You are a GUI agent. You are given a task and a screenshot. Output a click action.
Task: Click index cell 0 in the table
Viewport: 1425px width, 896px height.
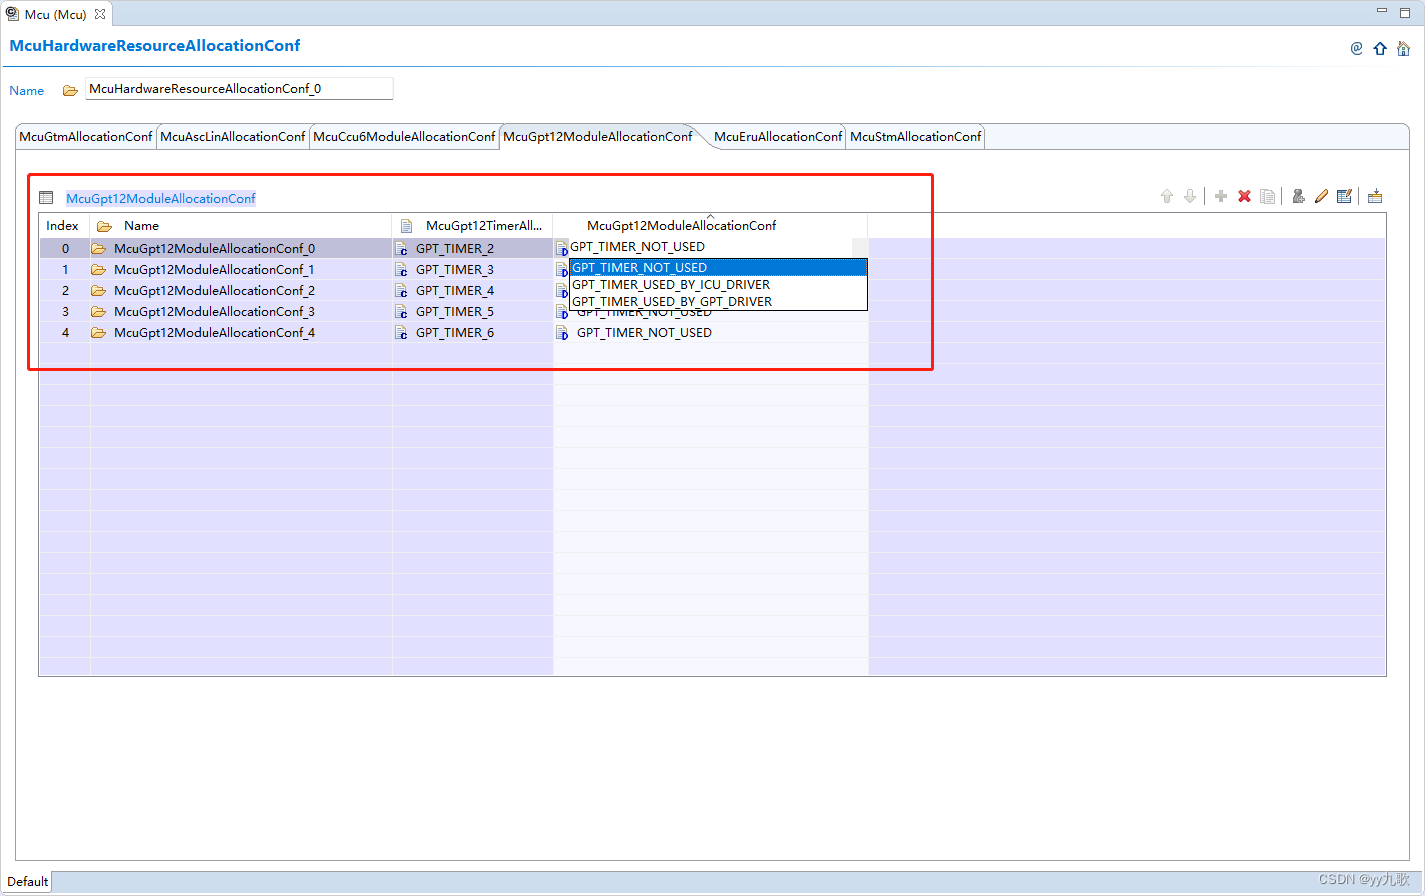[x=65, y=249]
